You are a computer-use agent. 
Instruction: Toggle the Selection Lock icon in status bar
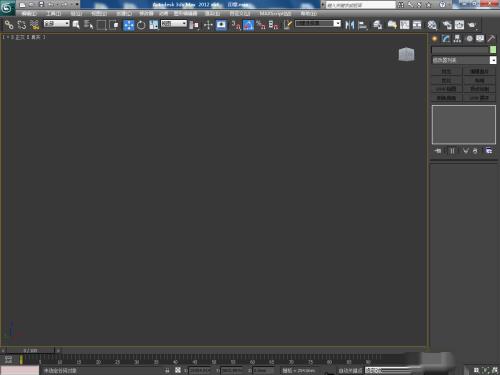click(x=167, y=370)
